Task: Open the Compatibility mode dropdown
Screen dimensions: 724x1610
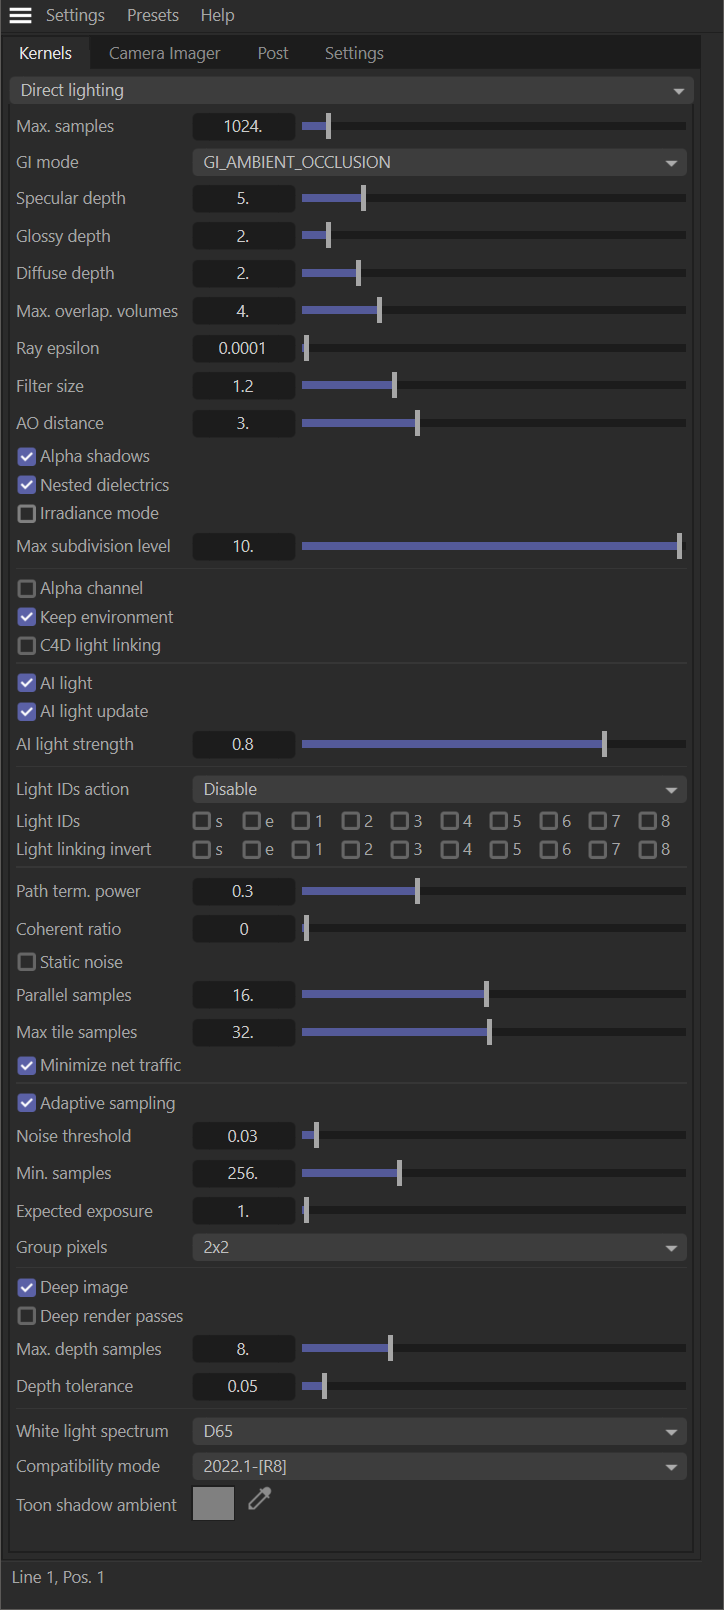Action: (439, 1466)
